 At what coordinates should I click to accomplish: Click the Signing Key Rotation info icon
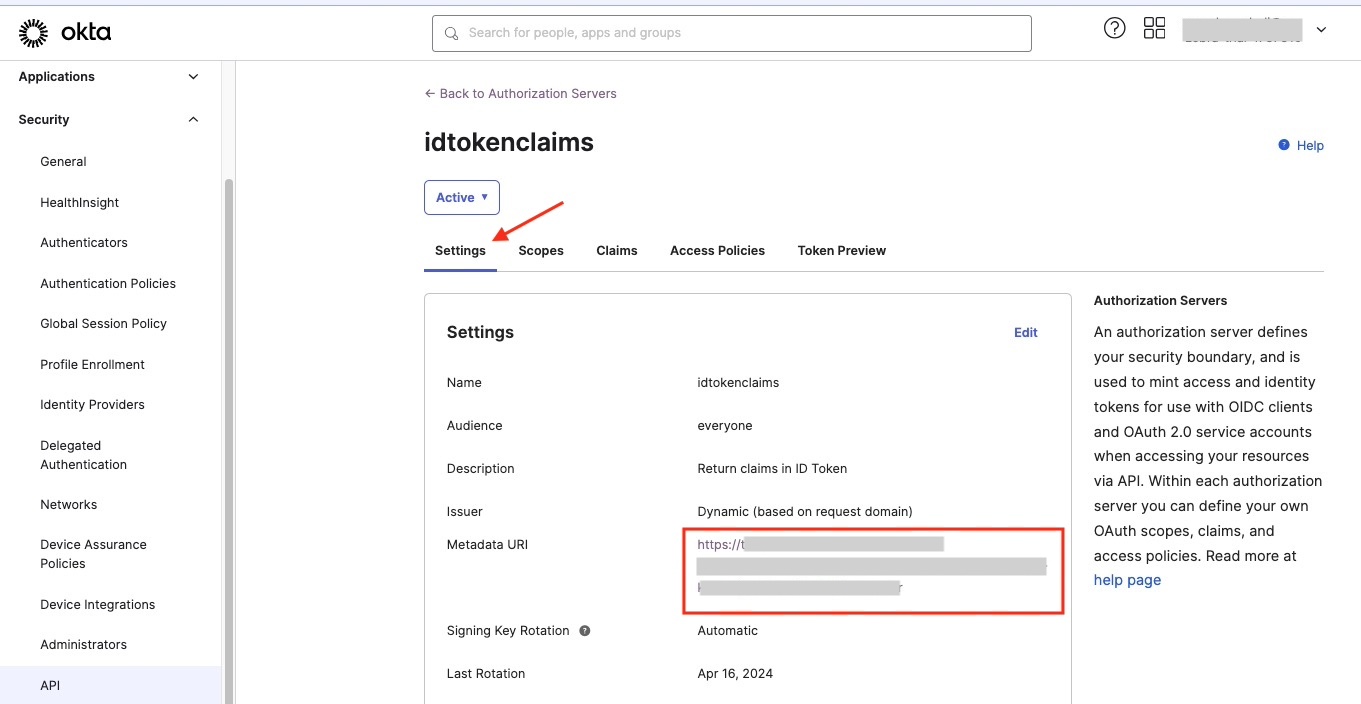point(585,631)
